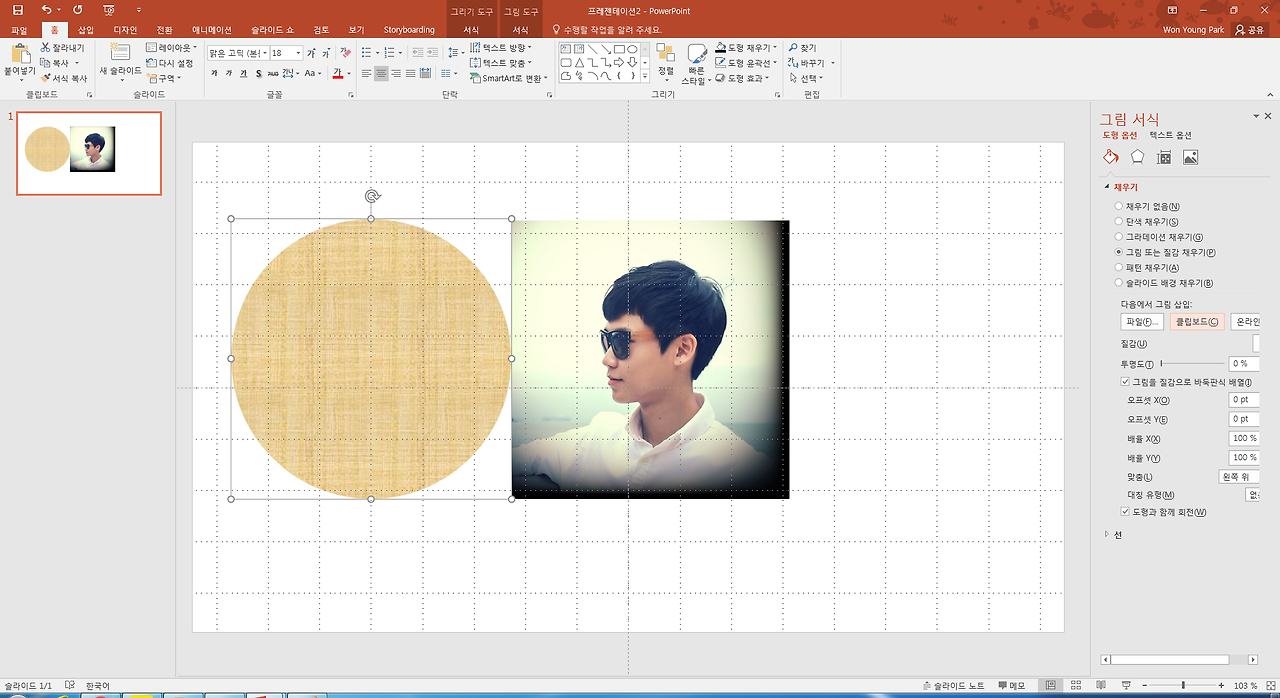This screenshot has height=698, width=1280.
Task: Click 메모 (Comments) in status bar
Action: (x=1011, y=686)
